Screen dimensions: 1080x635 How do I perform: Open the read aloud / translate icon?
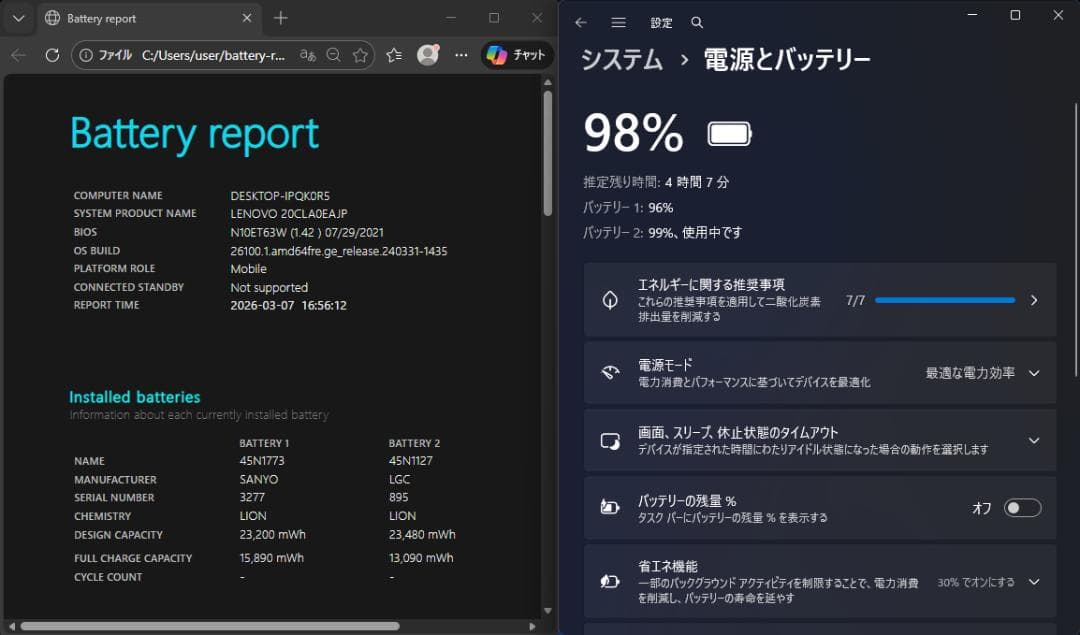pyautogui.click(x=308, y=55)
